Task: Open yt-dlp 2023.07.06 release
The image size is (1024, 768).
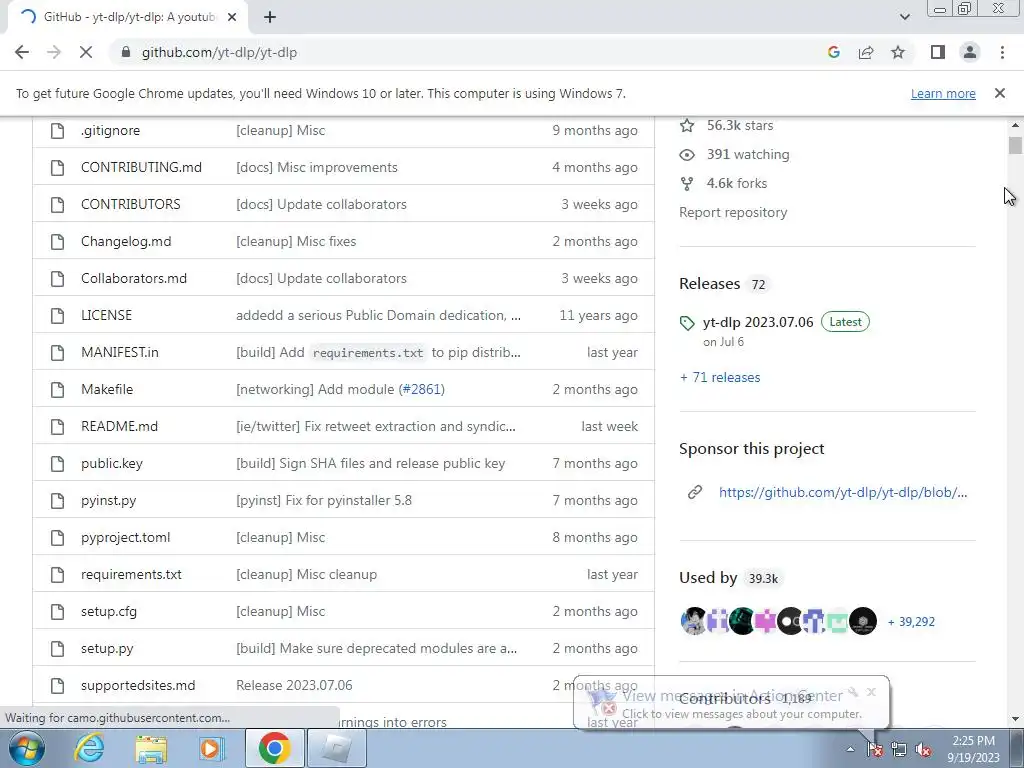Action: [x=758, y=322]
